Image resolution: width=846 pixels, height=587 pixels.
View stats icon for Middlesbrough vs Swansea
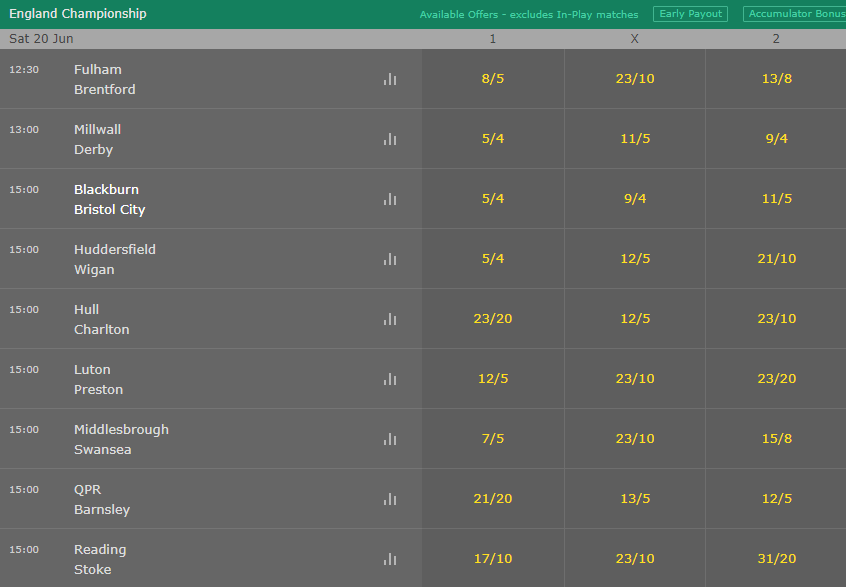(x=390, y=439)
